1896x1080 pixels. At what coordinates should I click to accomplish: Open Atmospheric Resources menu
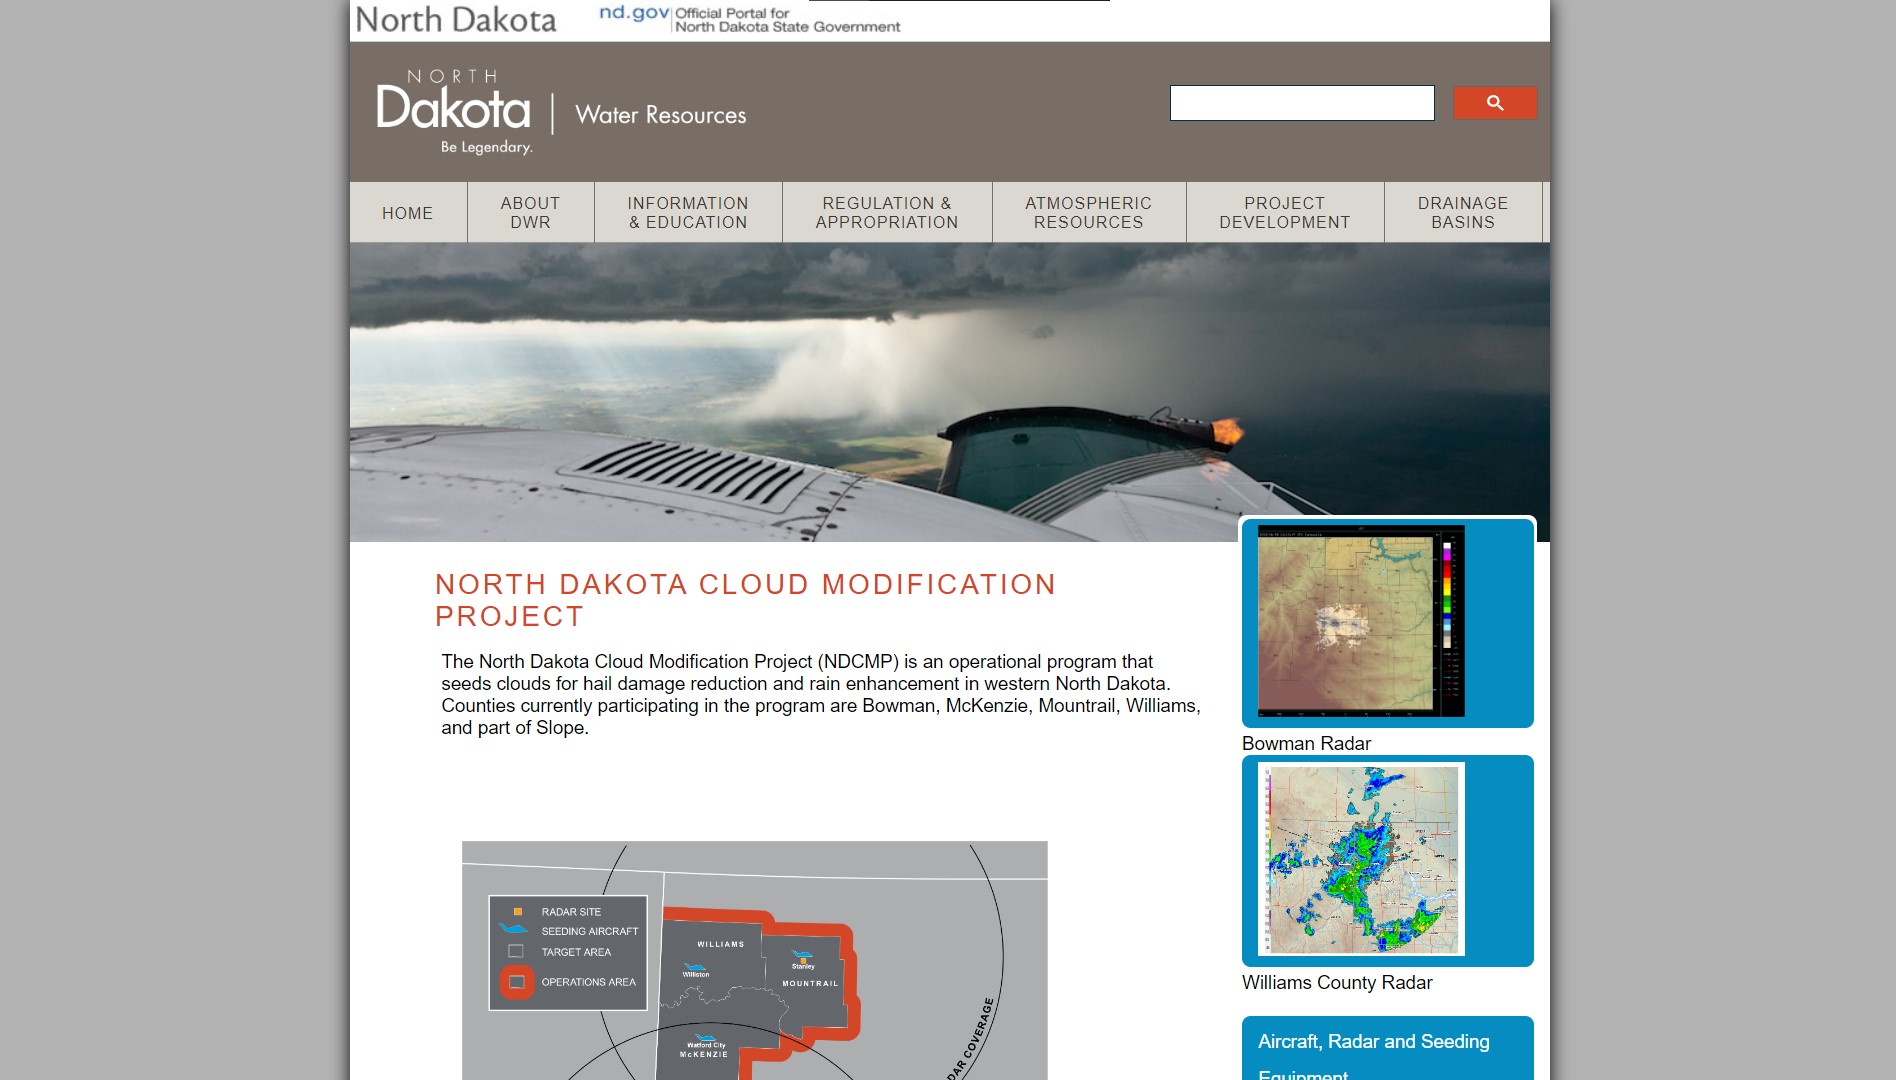pyautogui.click(x=1088, y=213)
